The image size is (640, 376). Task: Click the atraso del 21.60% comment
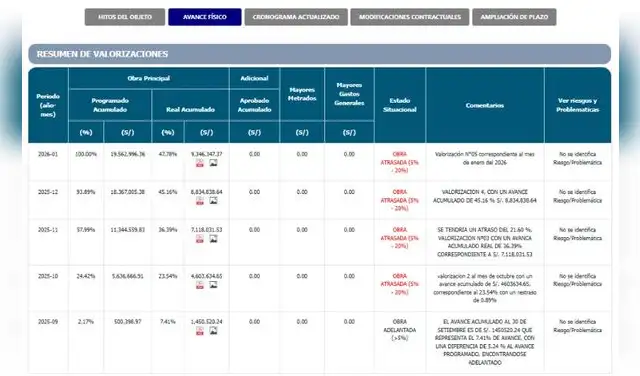(x=484, y=242)
